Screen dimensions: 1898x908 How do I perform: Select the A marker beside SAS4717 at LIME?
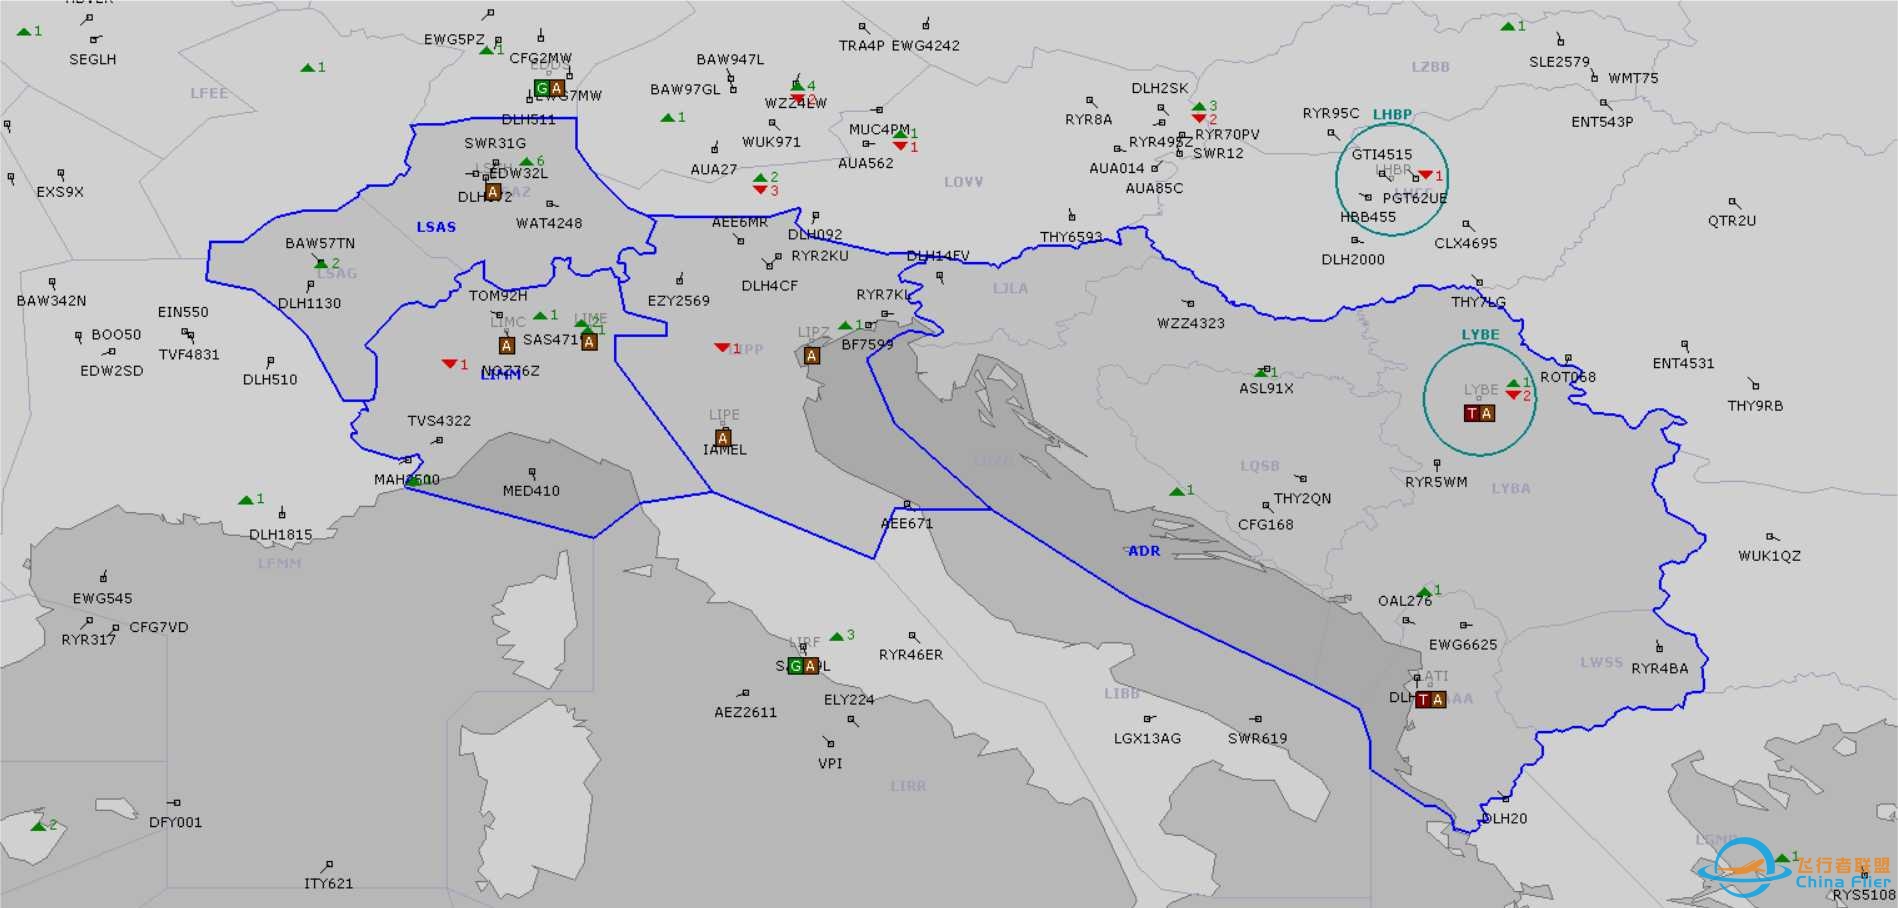coord(589,342)
